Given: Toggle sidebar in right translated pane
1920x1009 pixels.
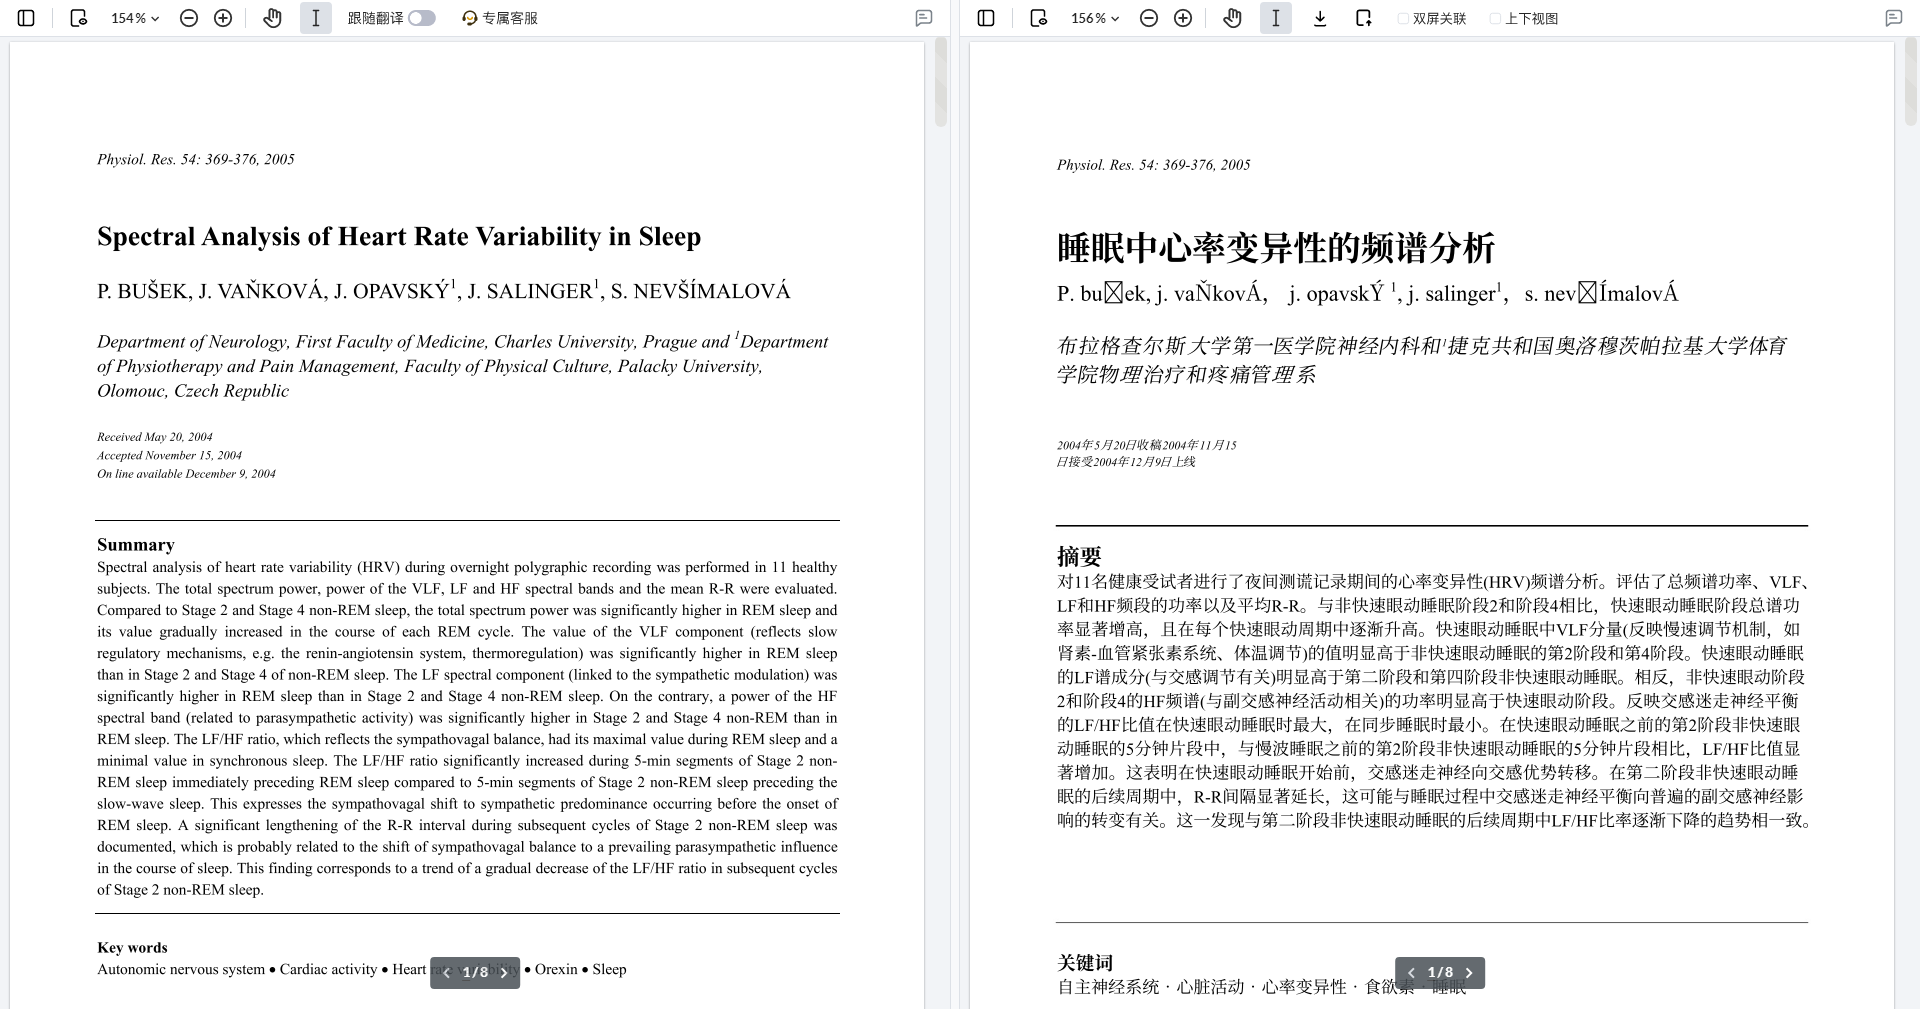Looking at the screenshot, I should pos(986,18).
